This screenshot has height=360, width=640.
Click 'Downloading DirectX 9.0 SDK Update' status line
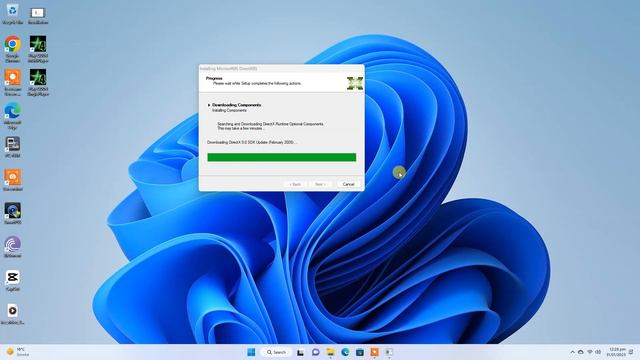tap(252, 142)
